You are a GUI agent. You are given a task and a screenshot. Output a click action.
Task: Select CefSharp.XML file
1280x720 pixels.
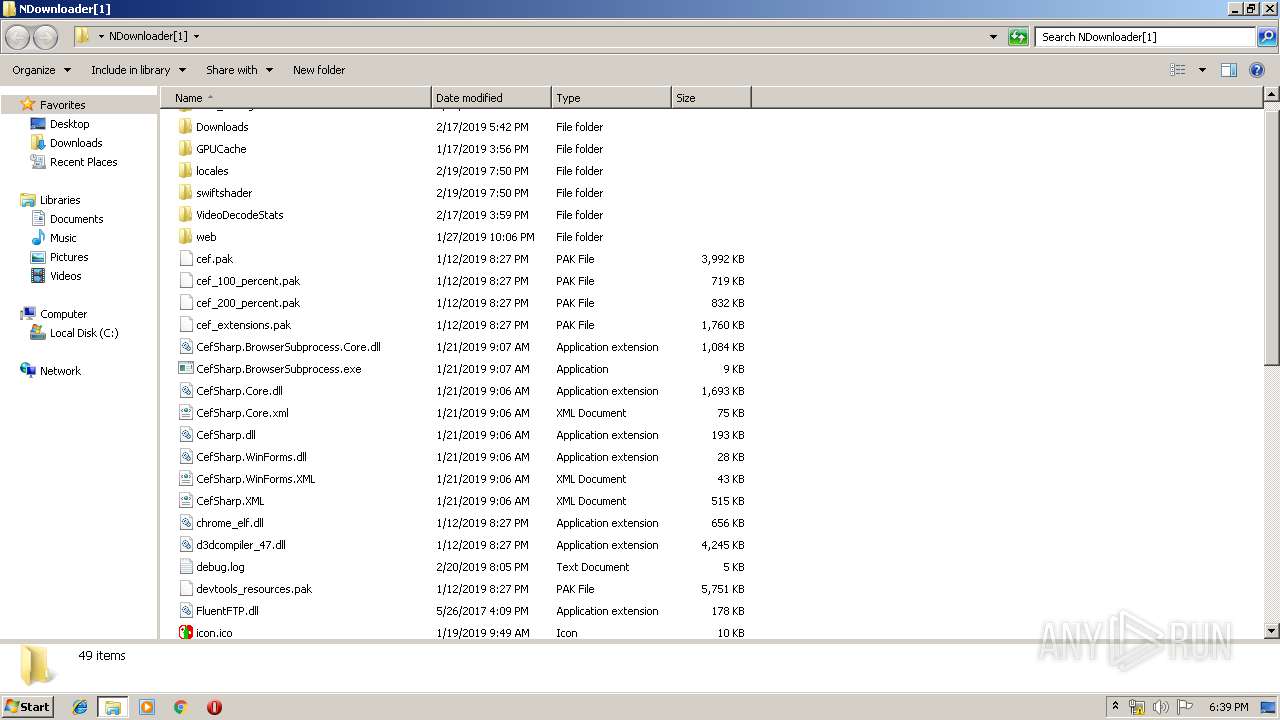pyautogui.click(x=230, y=501)
